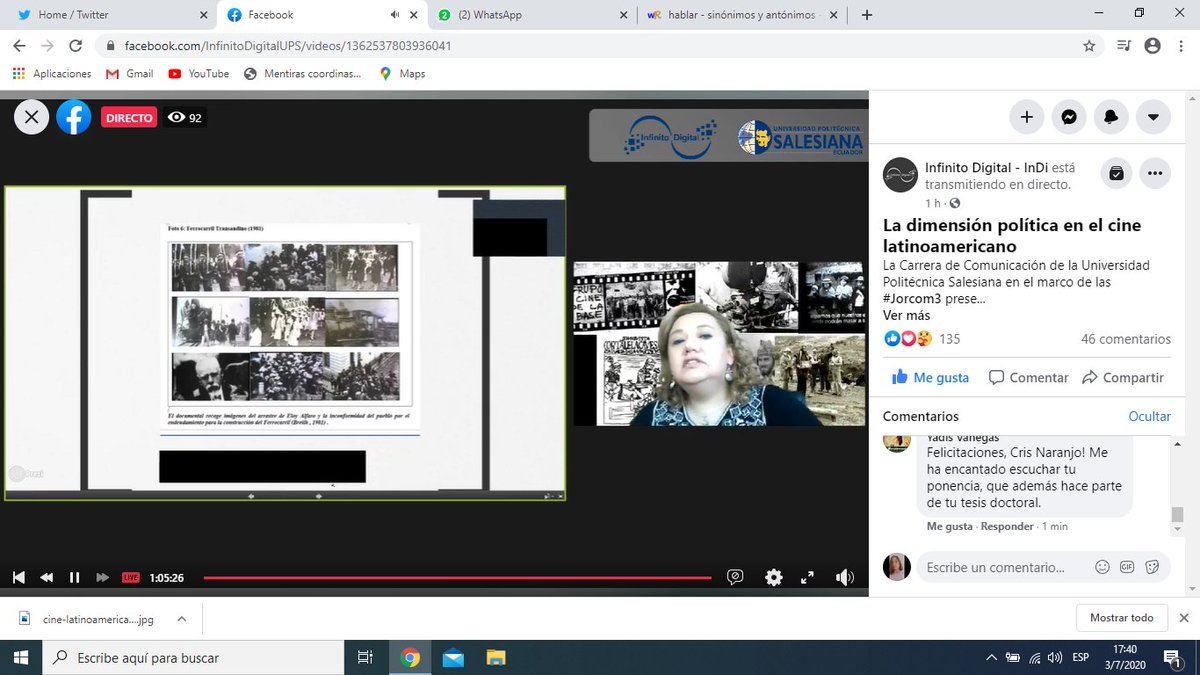Screen dimensions: 1200x675
Task: Open YouTube bookmark
Action: 198,73
